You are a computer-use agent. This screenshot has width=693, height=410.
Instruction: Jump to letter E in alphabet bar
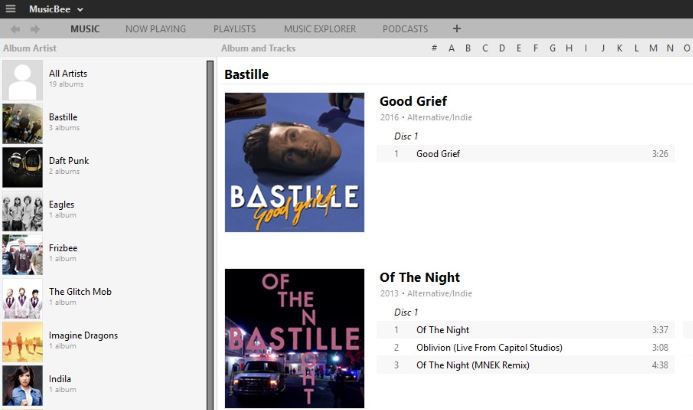pos(518,48)
